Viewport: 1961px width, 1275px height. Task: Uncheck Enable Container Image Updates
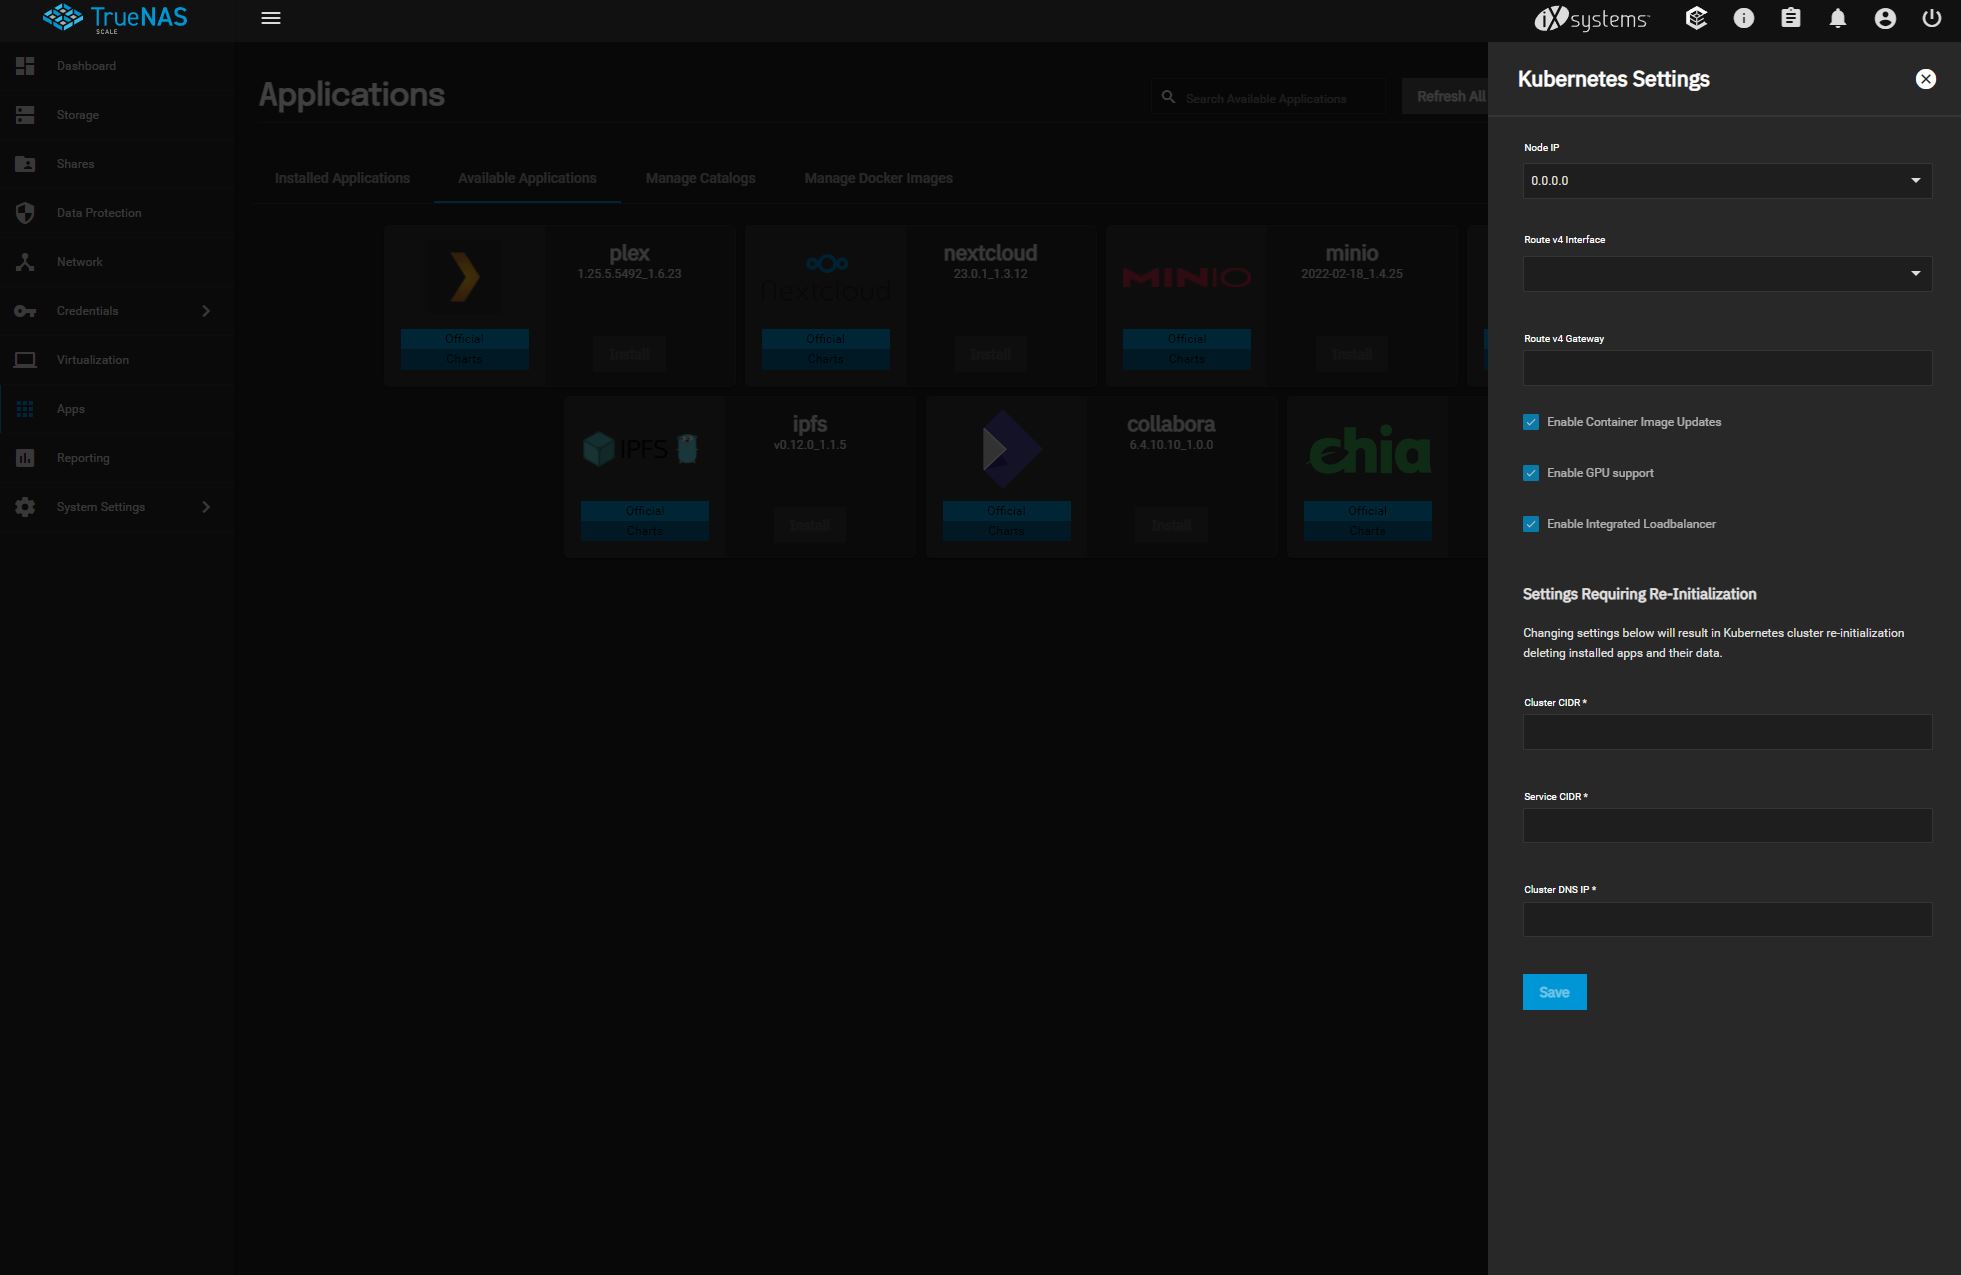pyautogui.click(x=1531, y=422)
